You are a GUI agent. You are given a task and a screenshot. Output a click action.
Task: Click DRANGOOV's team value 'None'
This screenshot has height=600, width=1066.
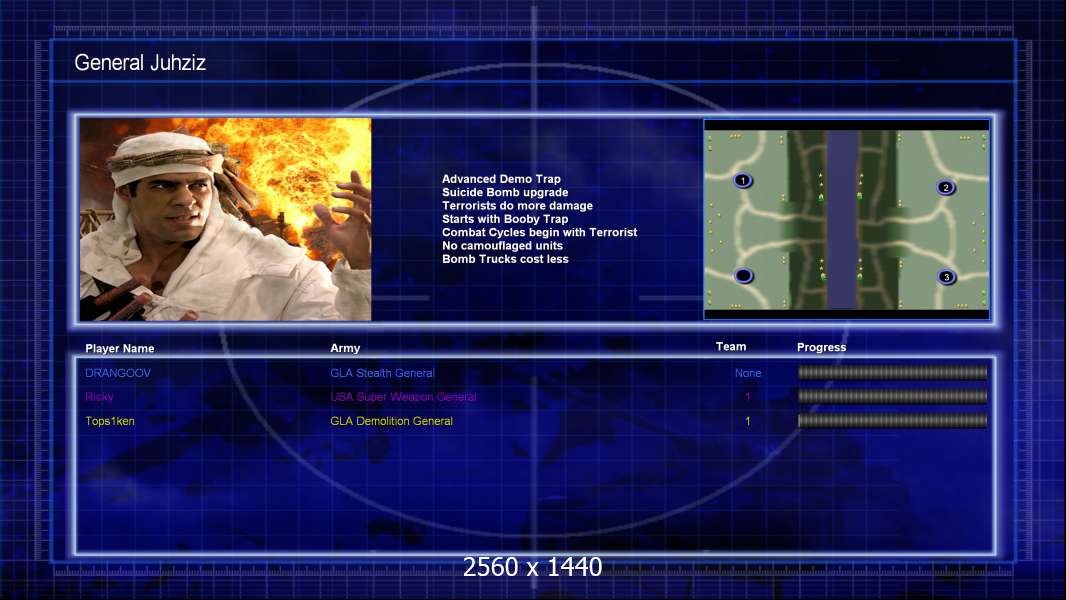tap(748, 373)
